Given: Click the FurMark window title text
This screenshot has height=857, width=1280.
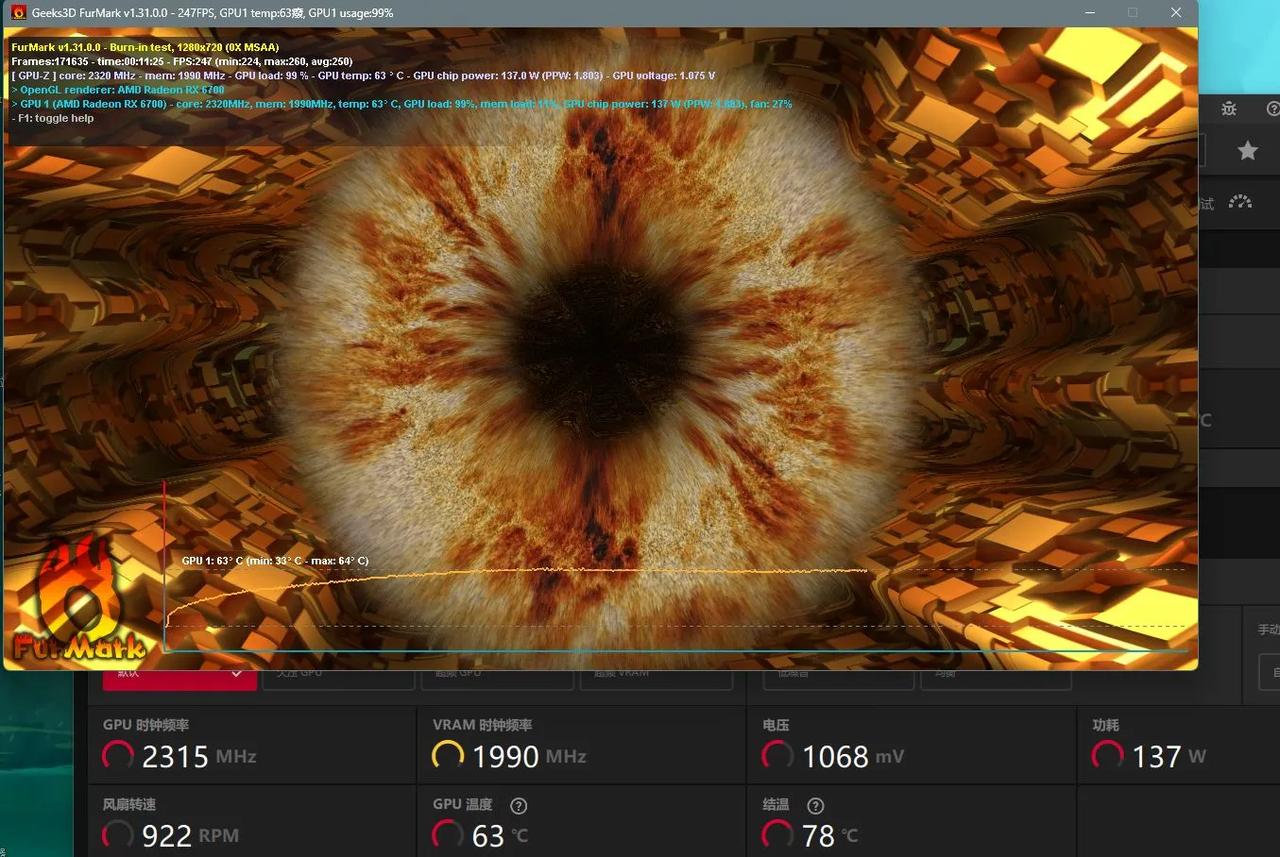Looking at the screenshot, I should [x=215, y=13].
